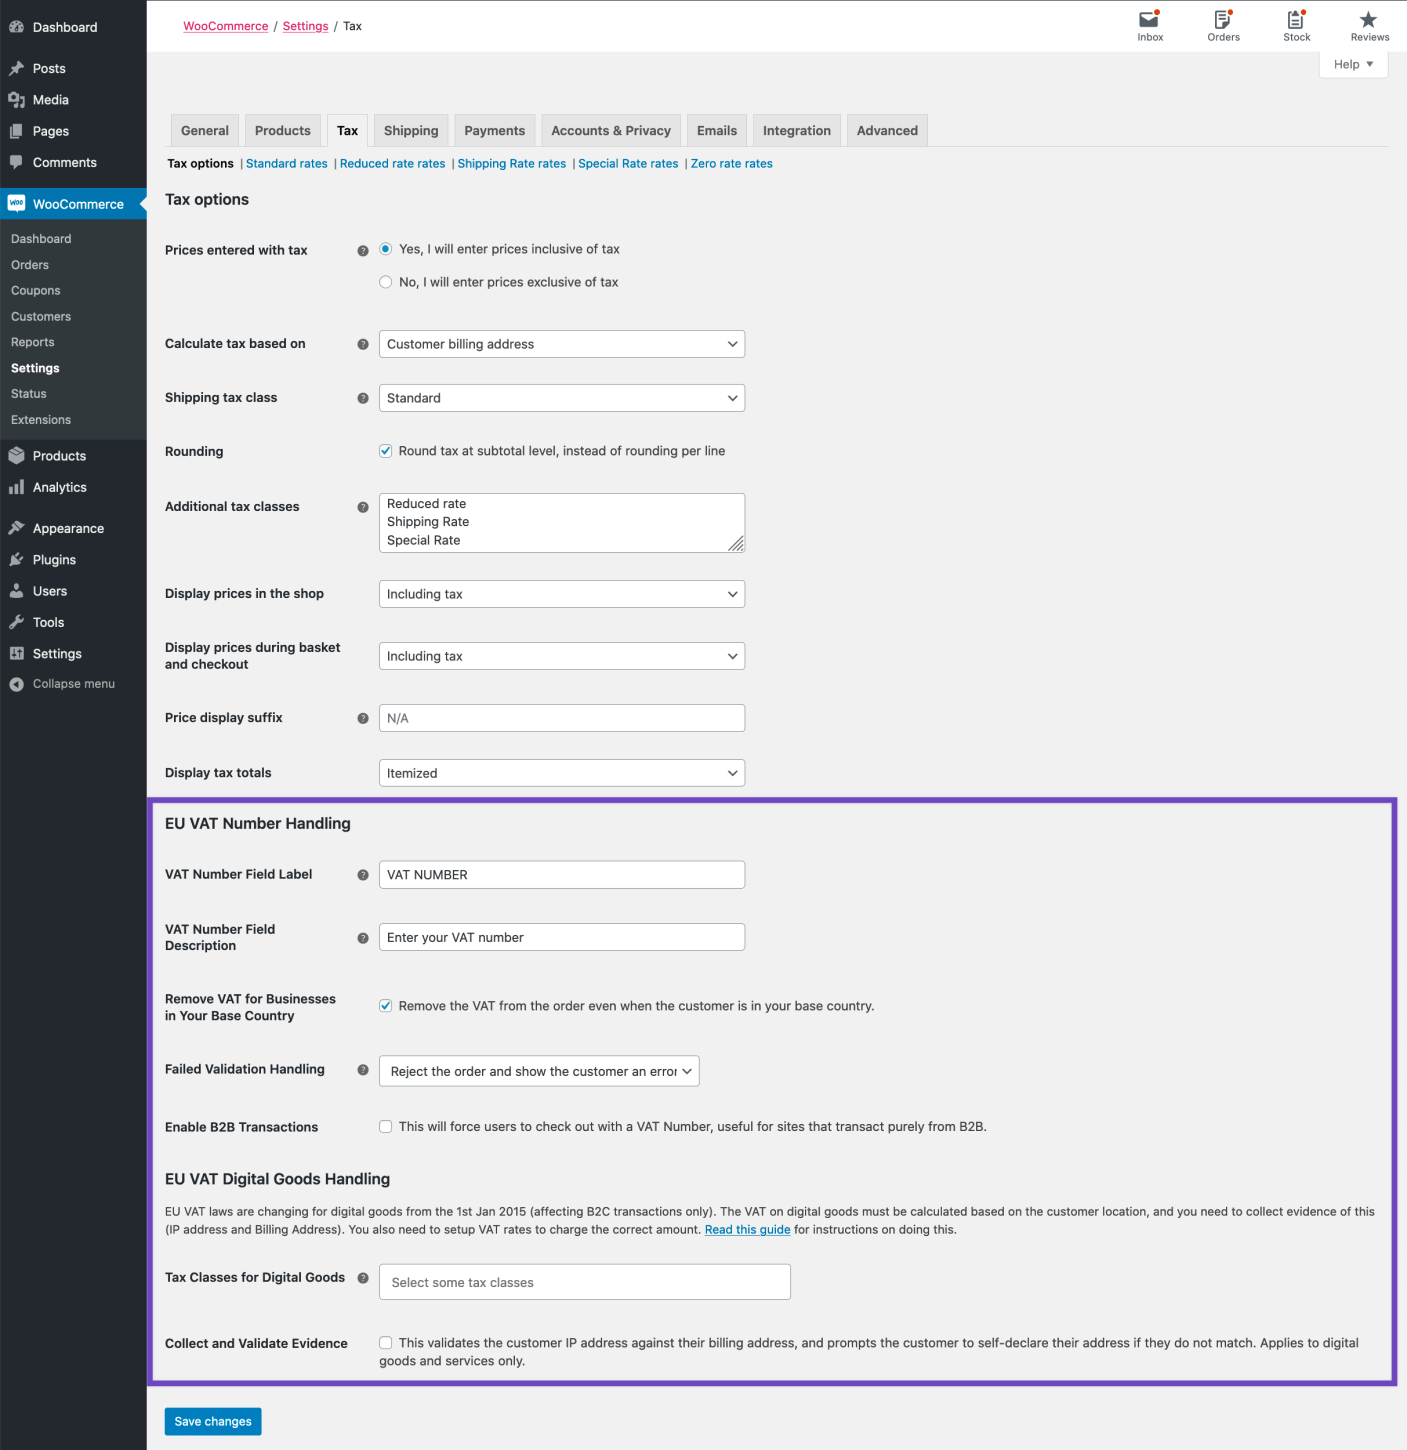Enable B2B Transactions checkbox
The height and width of the screenshot is (1450, 1407).
386,1126
